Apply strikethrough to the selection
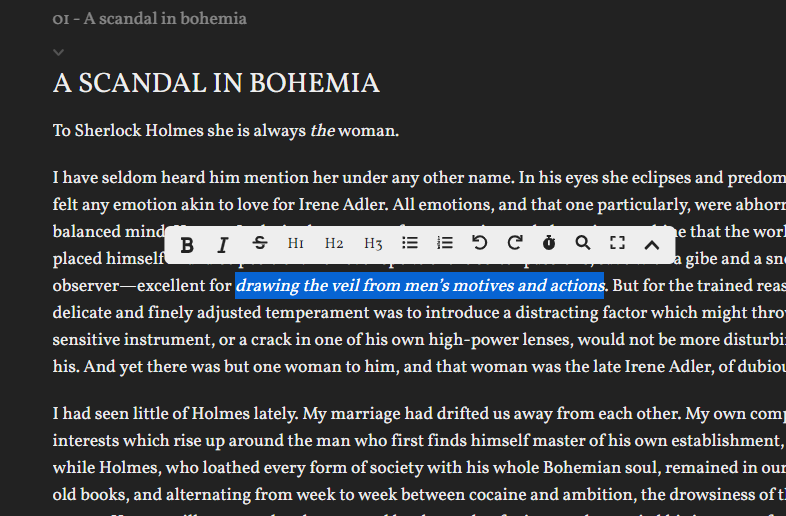Image resolution: width=786 pixels, height=516 pixels. pos(260,244)
